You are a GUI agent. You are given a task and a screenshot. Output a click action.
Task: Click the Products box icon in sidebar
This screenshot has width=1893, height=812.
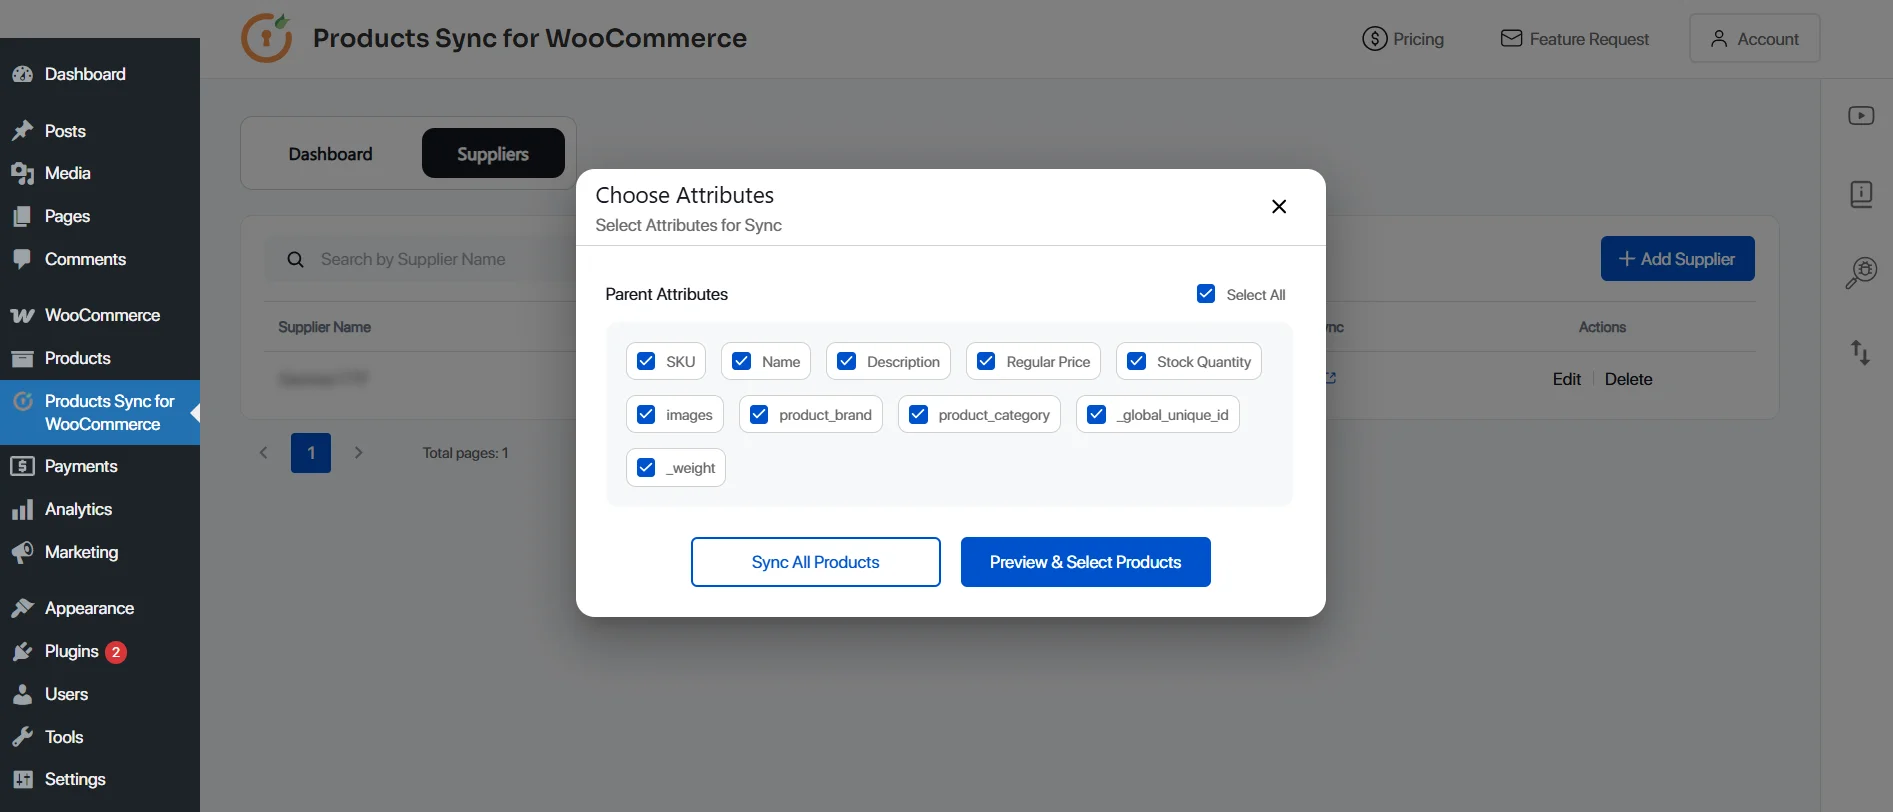click(x=22, y=358)
